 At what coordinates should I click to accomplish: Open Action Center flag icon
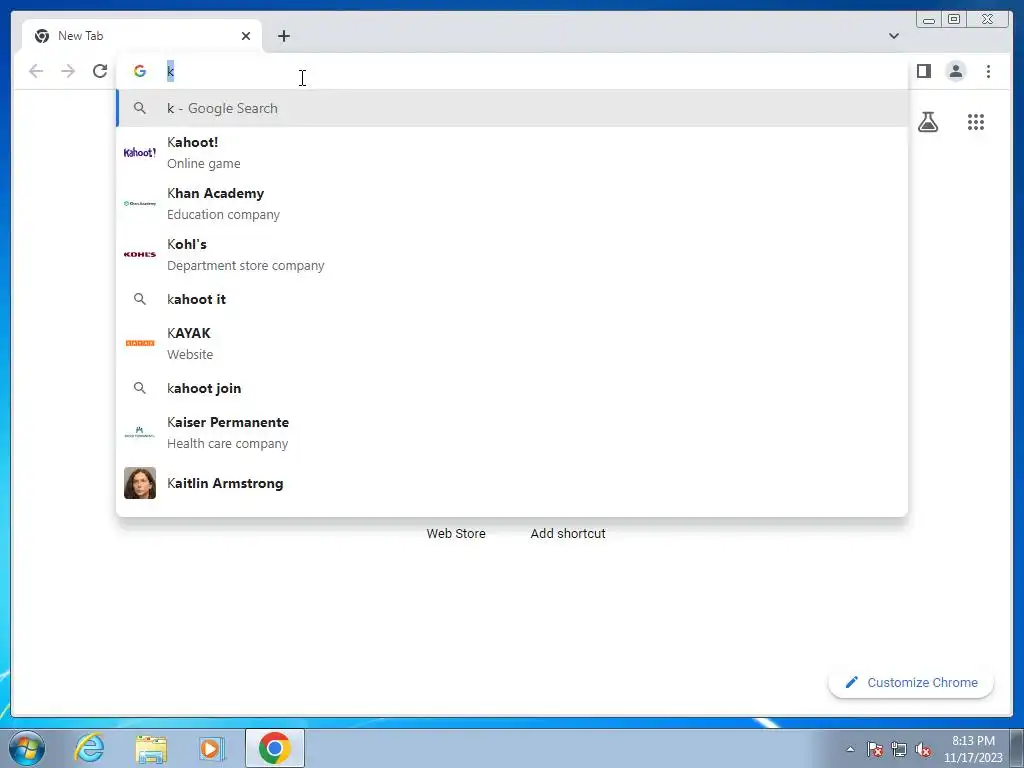[x=875, y=749]
